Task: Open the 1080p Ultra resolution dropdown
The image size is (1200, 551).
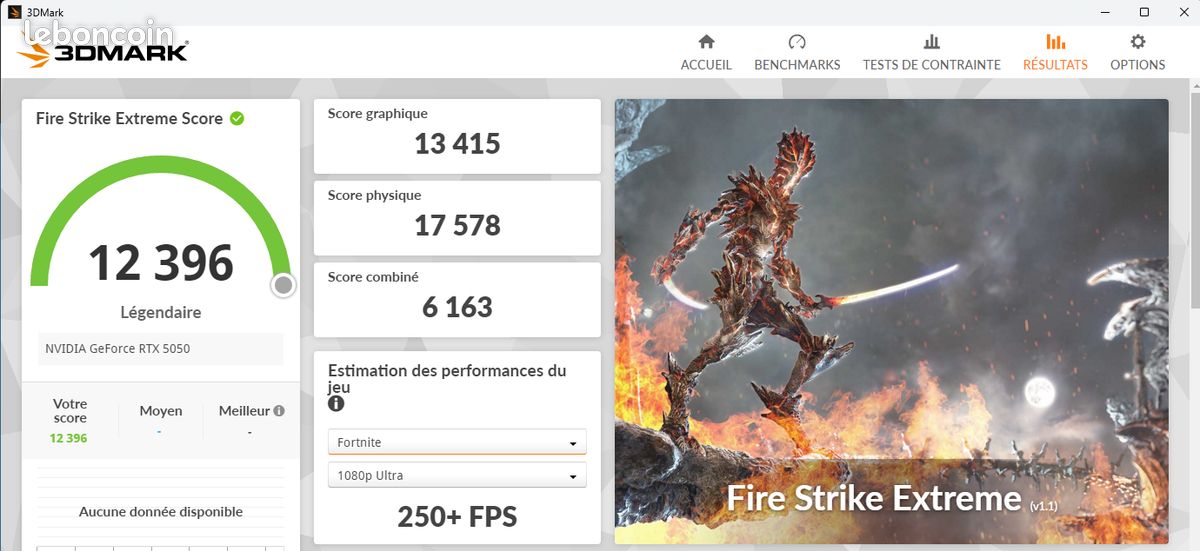Action: 457,475
